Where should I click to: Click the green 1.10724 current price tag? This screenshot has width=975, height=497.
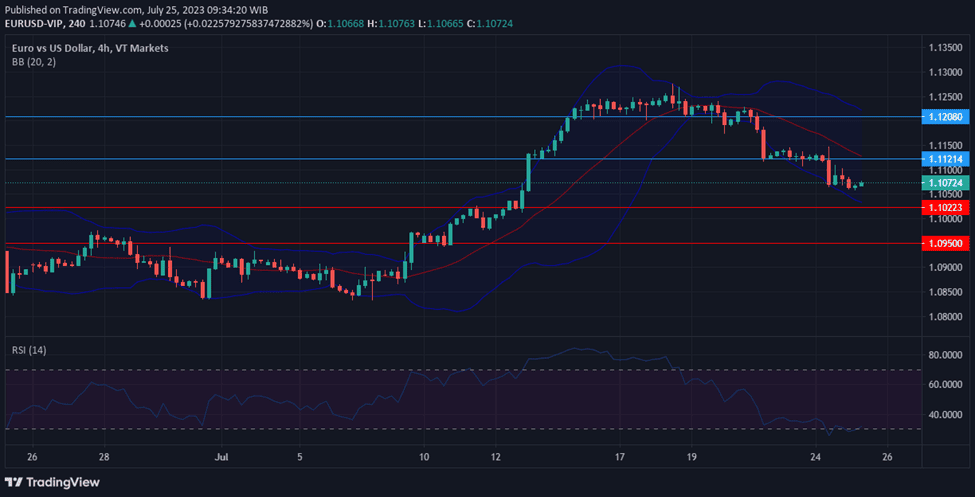945,183
